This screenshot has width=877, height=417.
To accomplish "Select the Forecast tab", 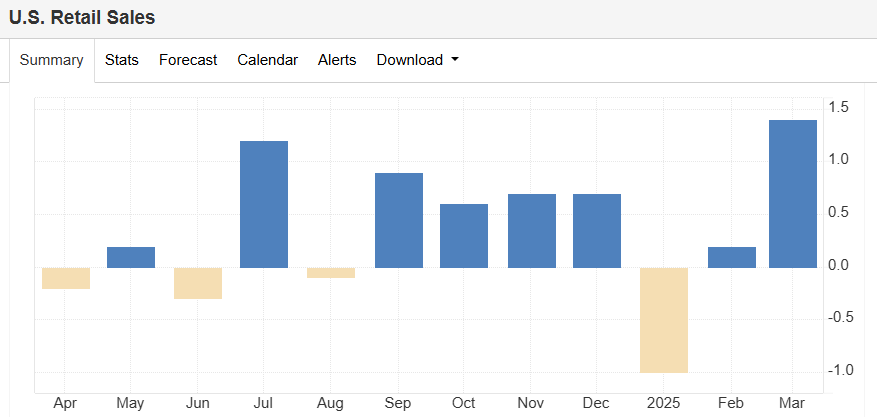I will 188,60.
